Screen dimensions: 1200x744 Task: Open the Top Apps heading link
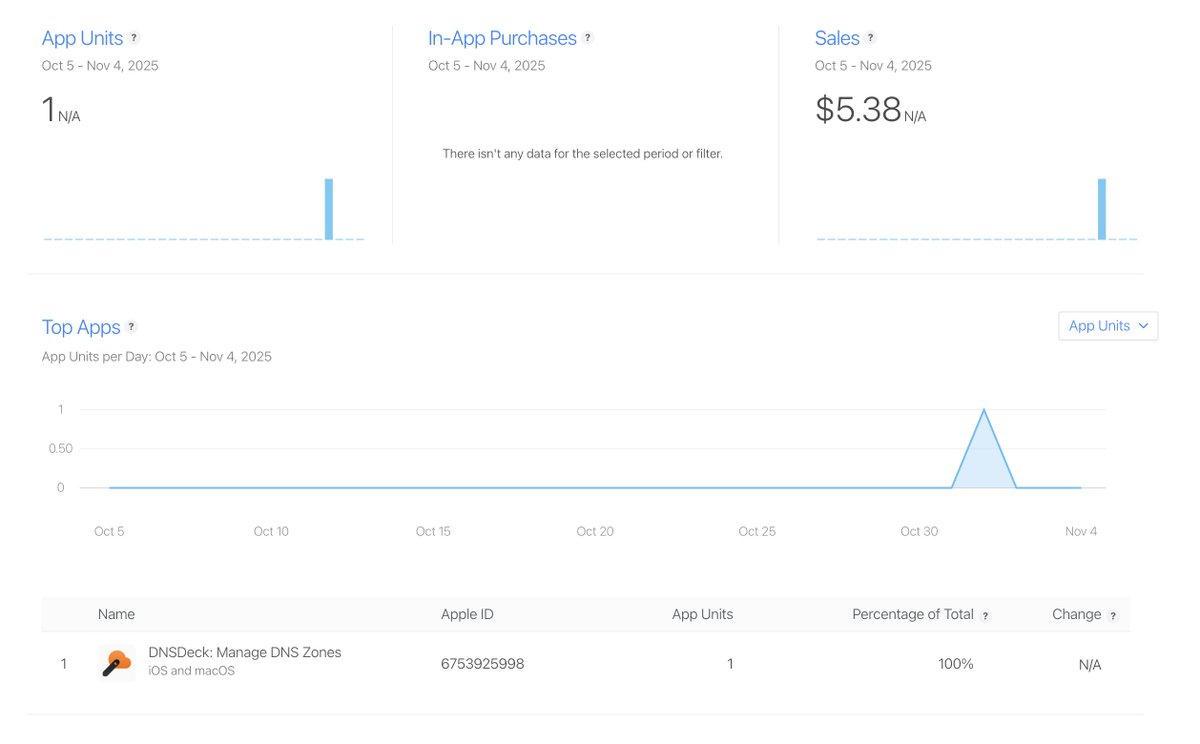pos(81,327)
